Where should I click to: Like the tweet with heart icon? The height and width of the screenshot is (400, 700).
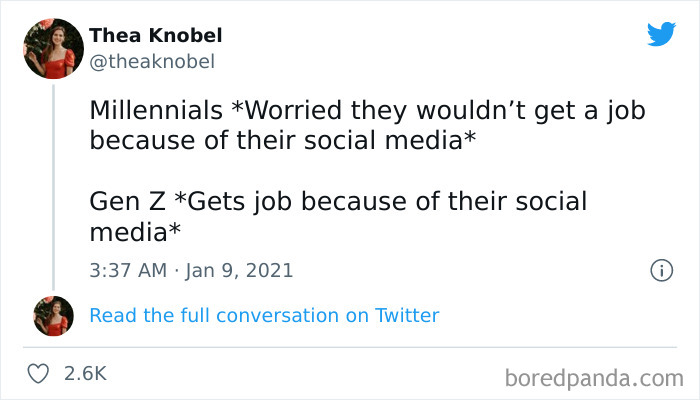coord(37,373)
